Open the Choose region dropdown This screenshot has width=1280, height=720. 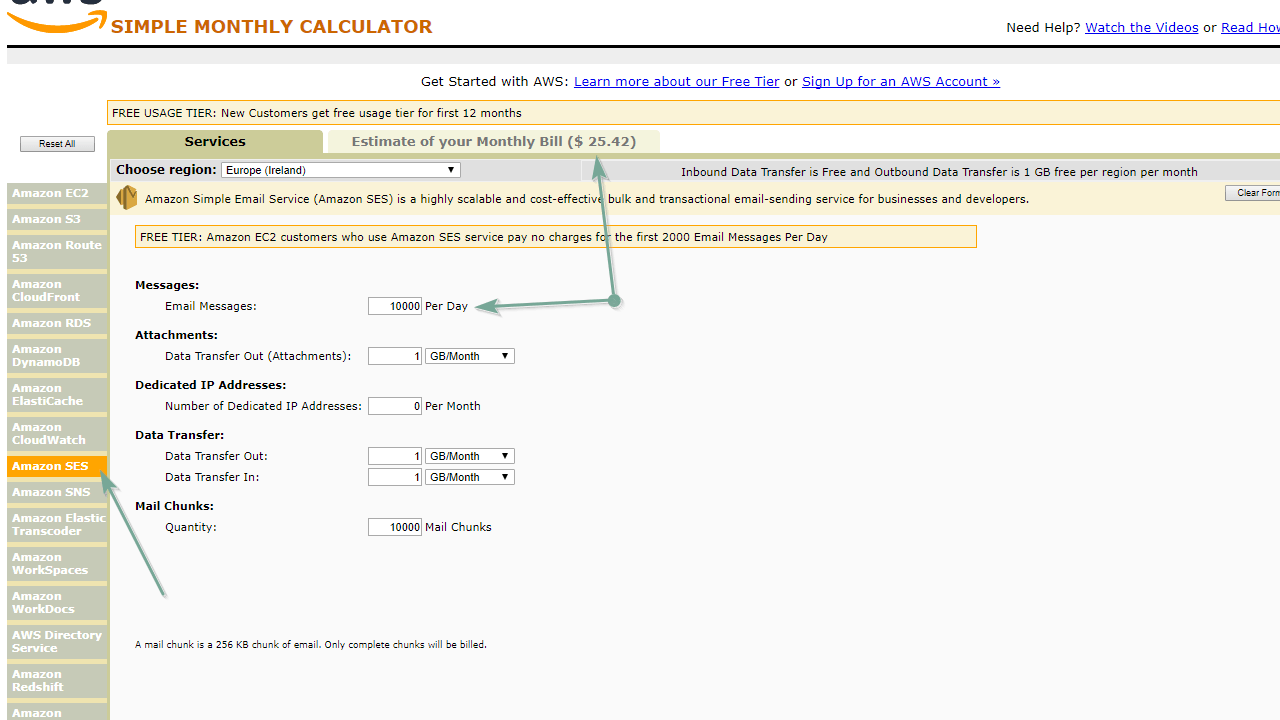340,170
